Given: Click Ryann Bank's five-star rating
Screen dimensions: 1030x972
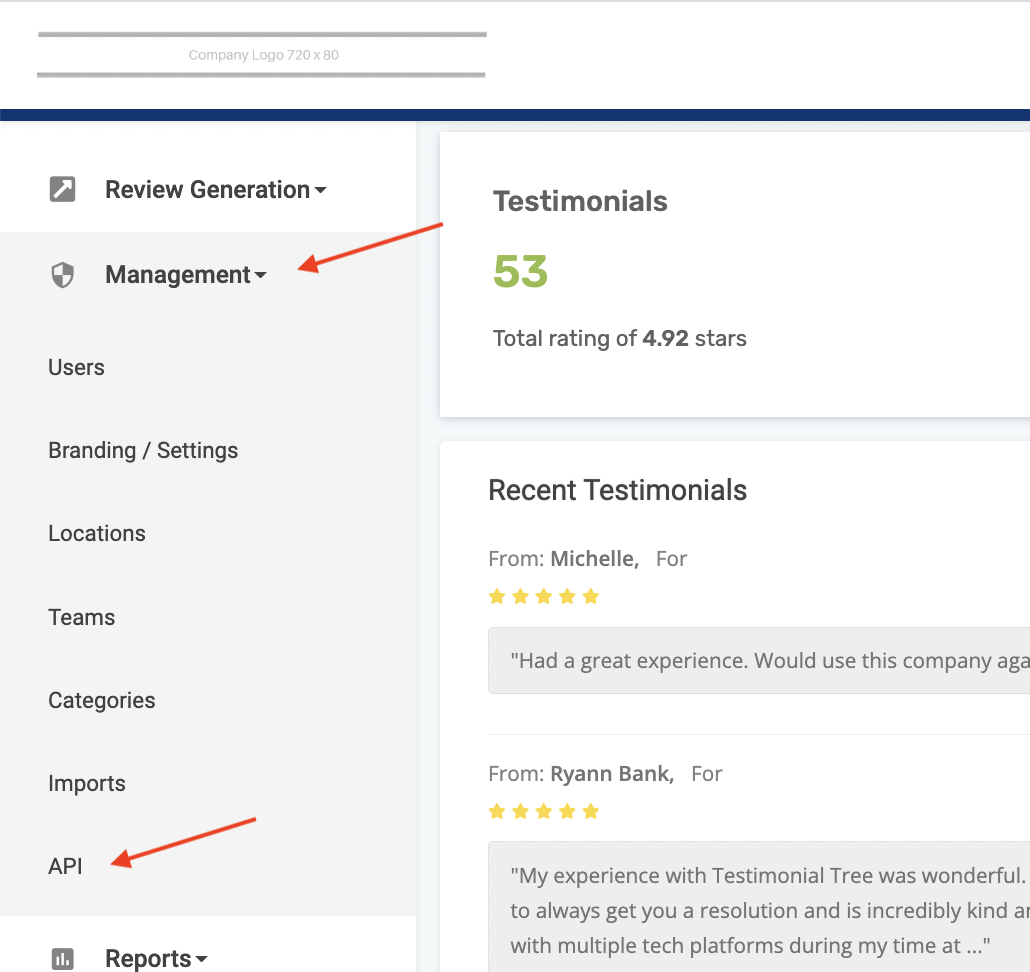Looking at the screenshot, I should click(x=543, y=811).
